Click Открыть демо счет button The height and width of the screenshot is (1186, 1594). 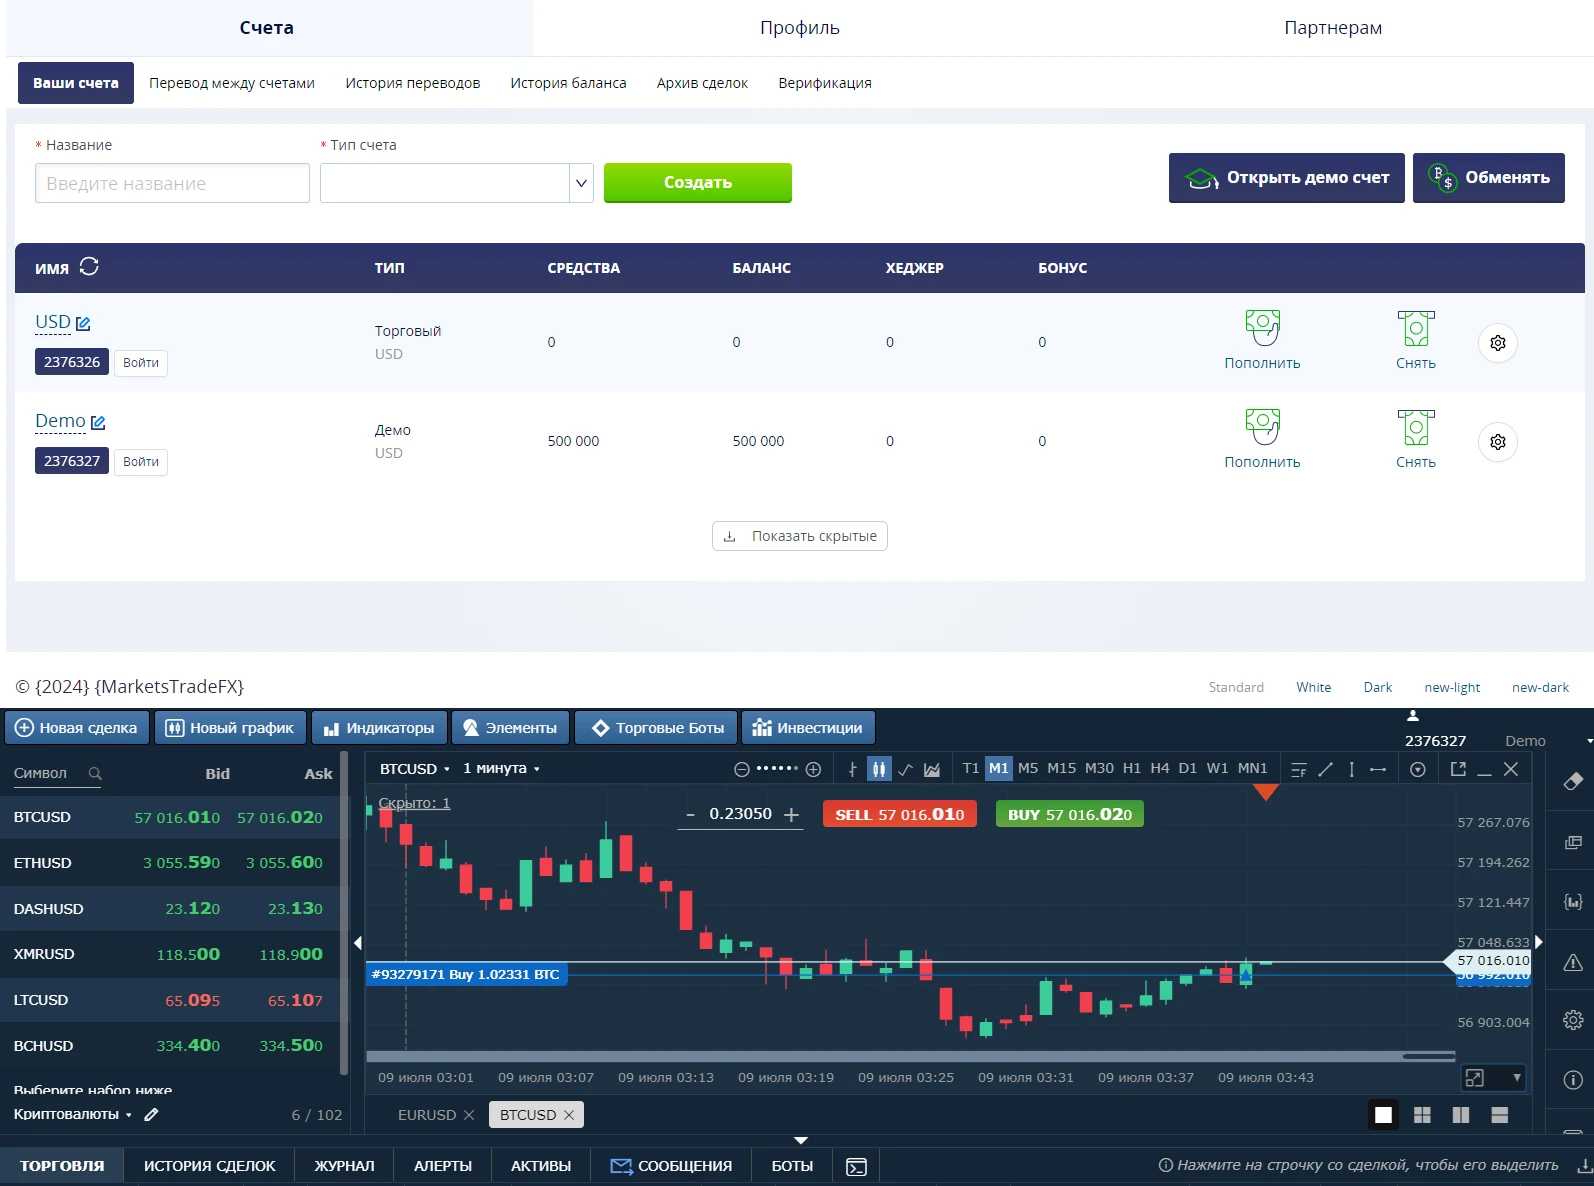pyautogui.click(x=1286, y=178)
